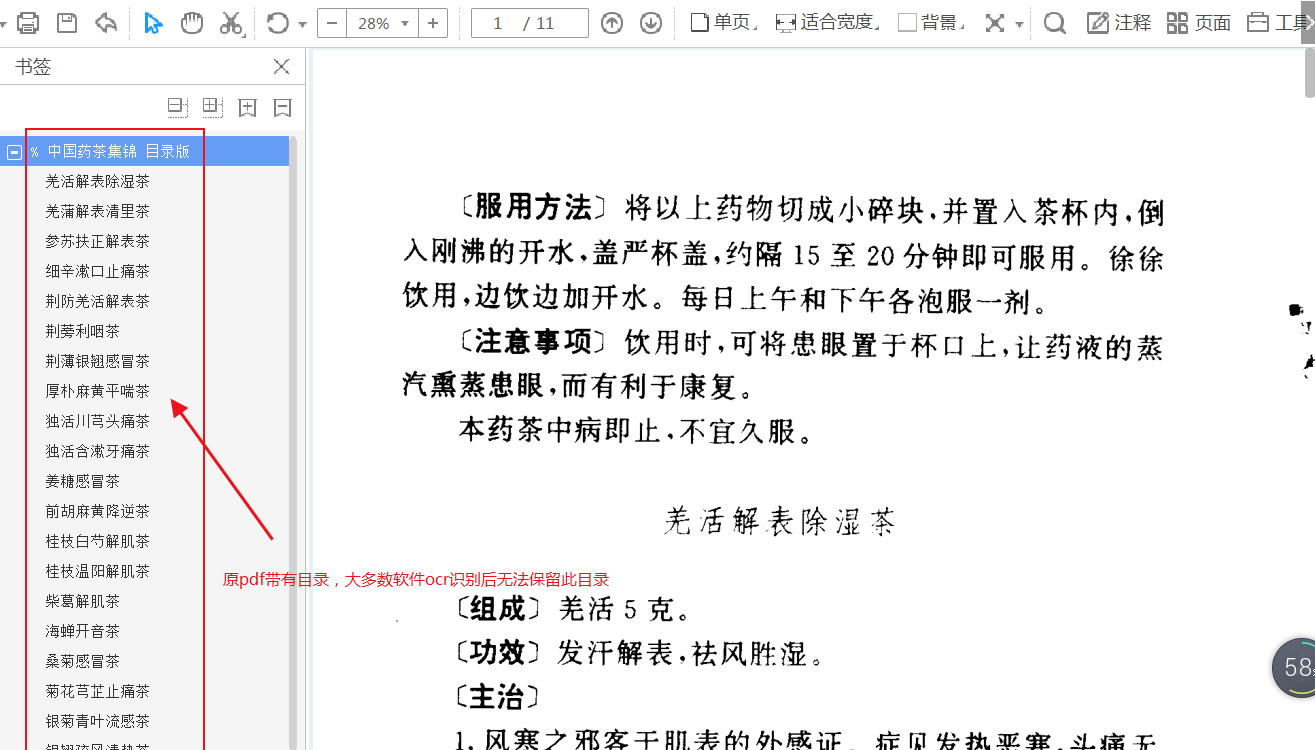1315x750 pixels.
Task: Go to next page with down arrow
Action: 648,22
